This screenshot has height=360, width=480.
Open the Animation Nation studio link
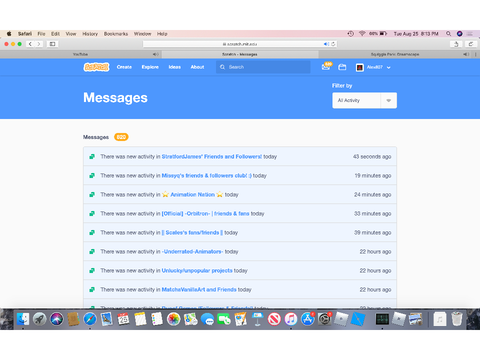click(x=192, y=194)
